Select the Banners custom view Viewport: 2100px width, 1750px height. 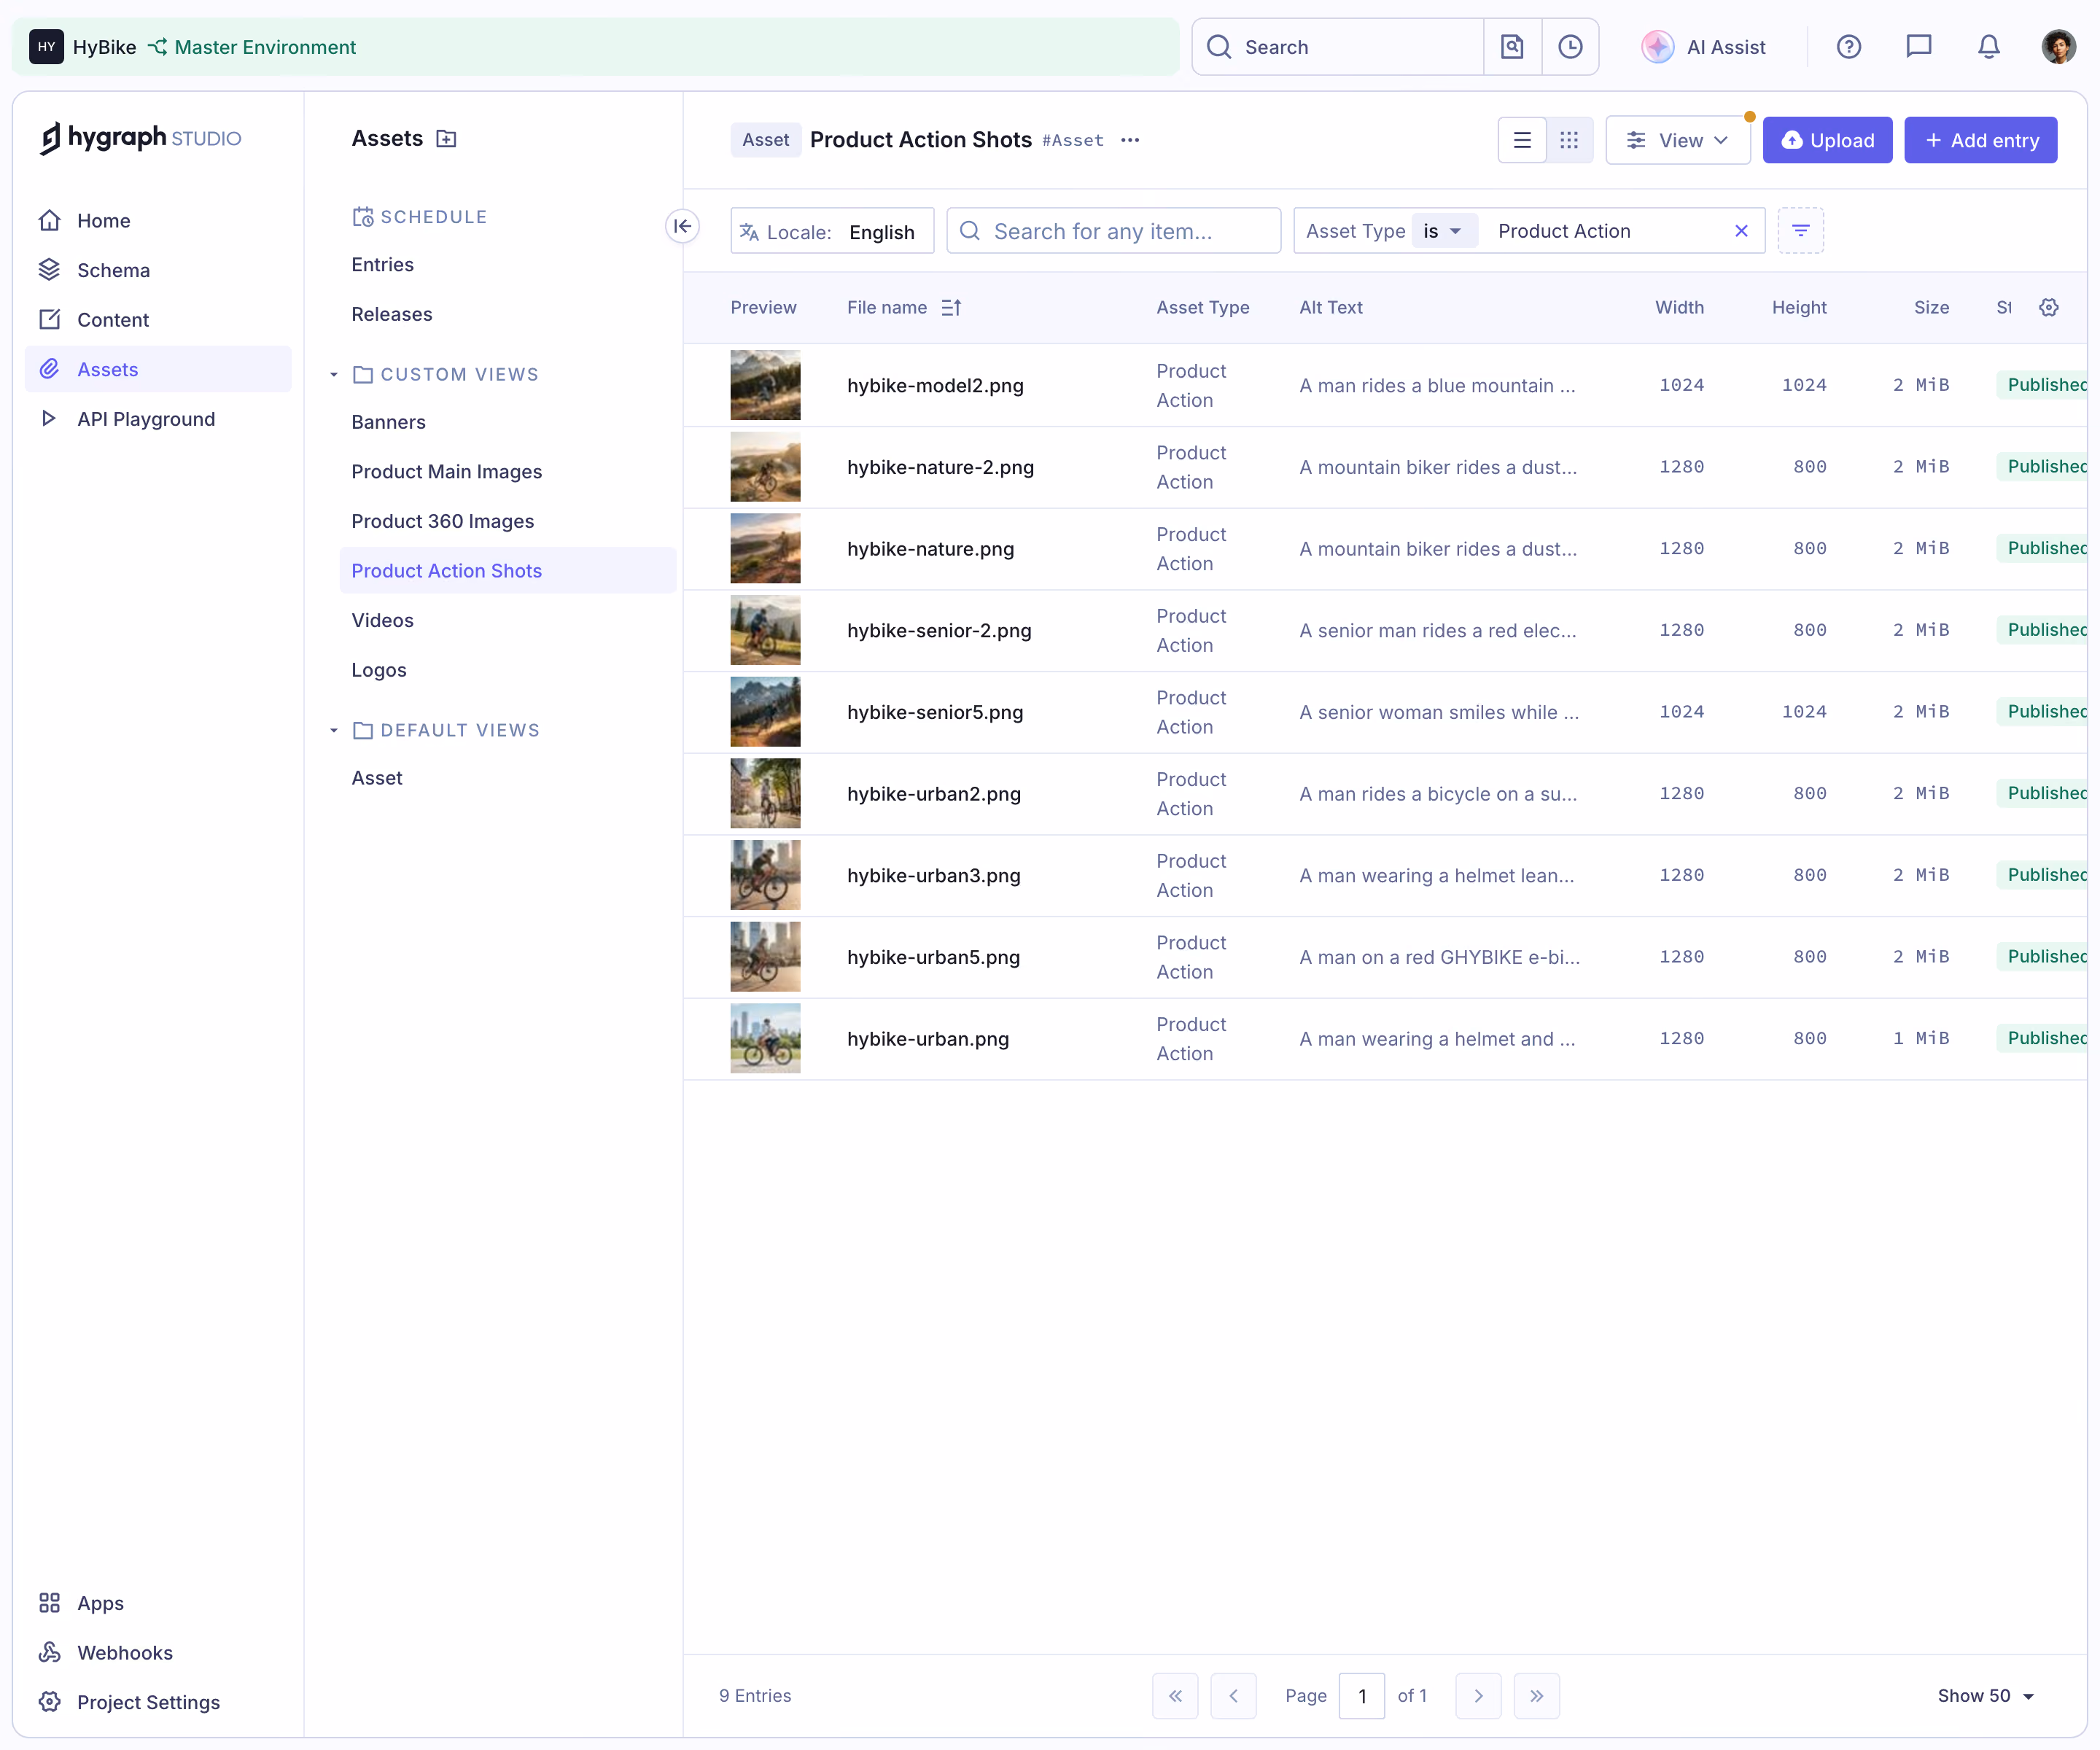[508, 422]
